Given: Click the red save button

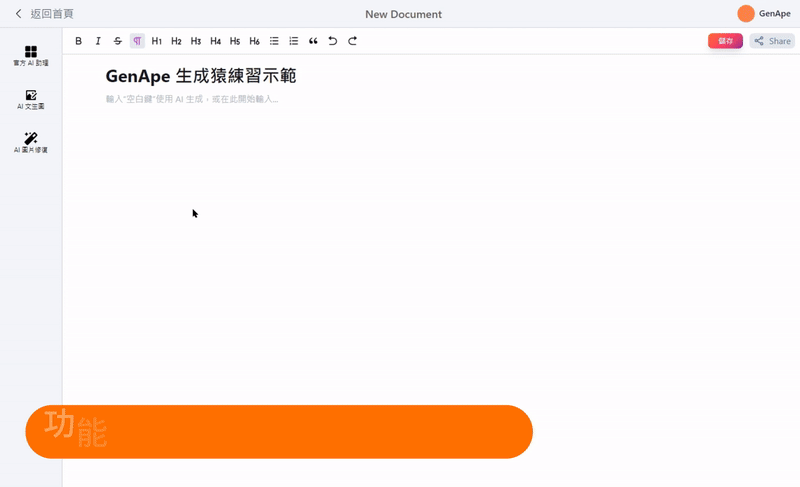Looking at the screenshot, I should coord(725,41).
